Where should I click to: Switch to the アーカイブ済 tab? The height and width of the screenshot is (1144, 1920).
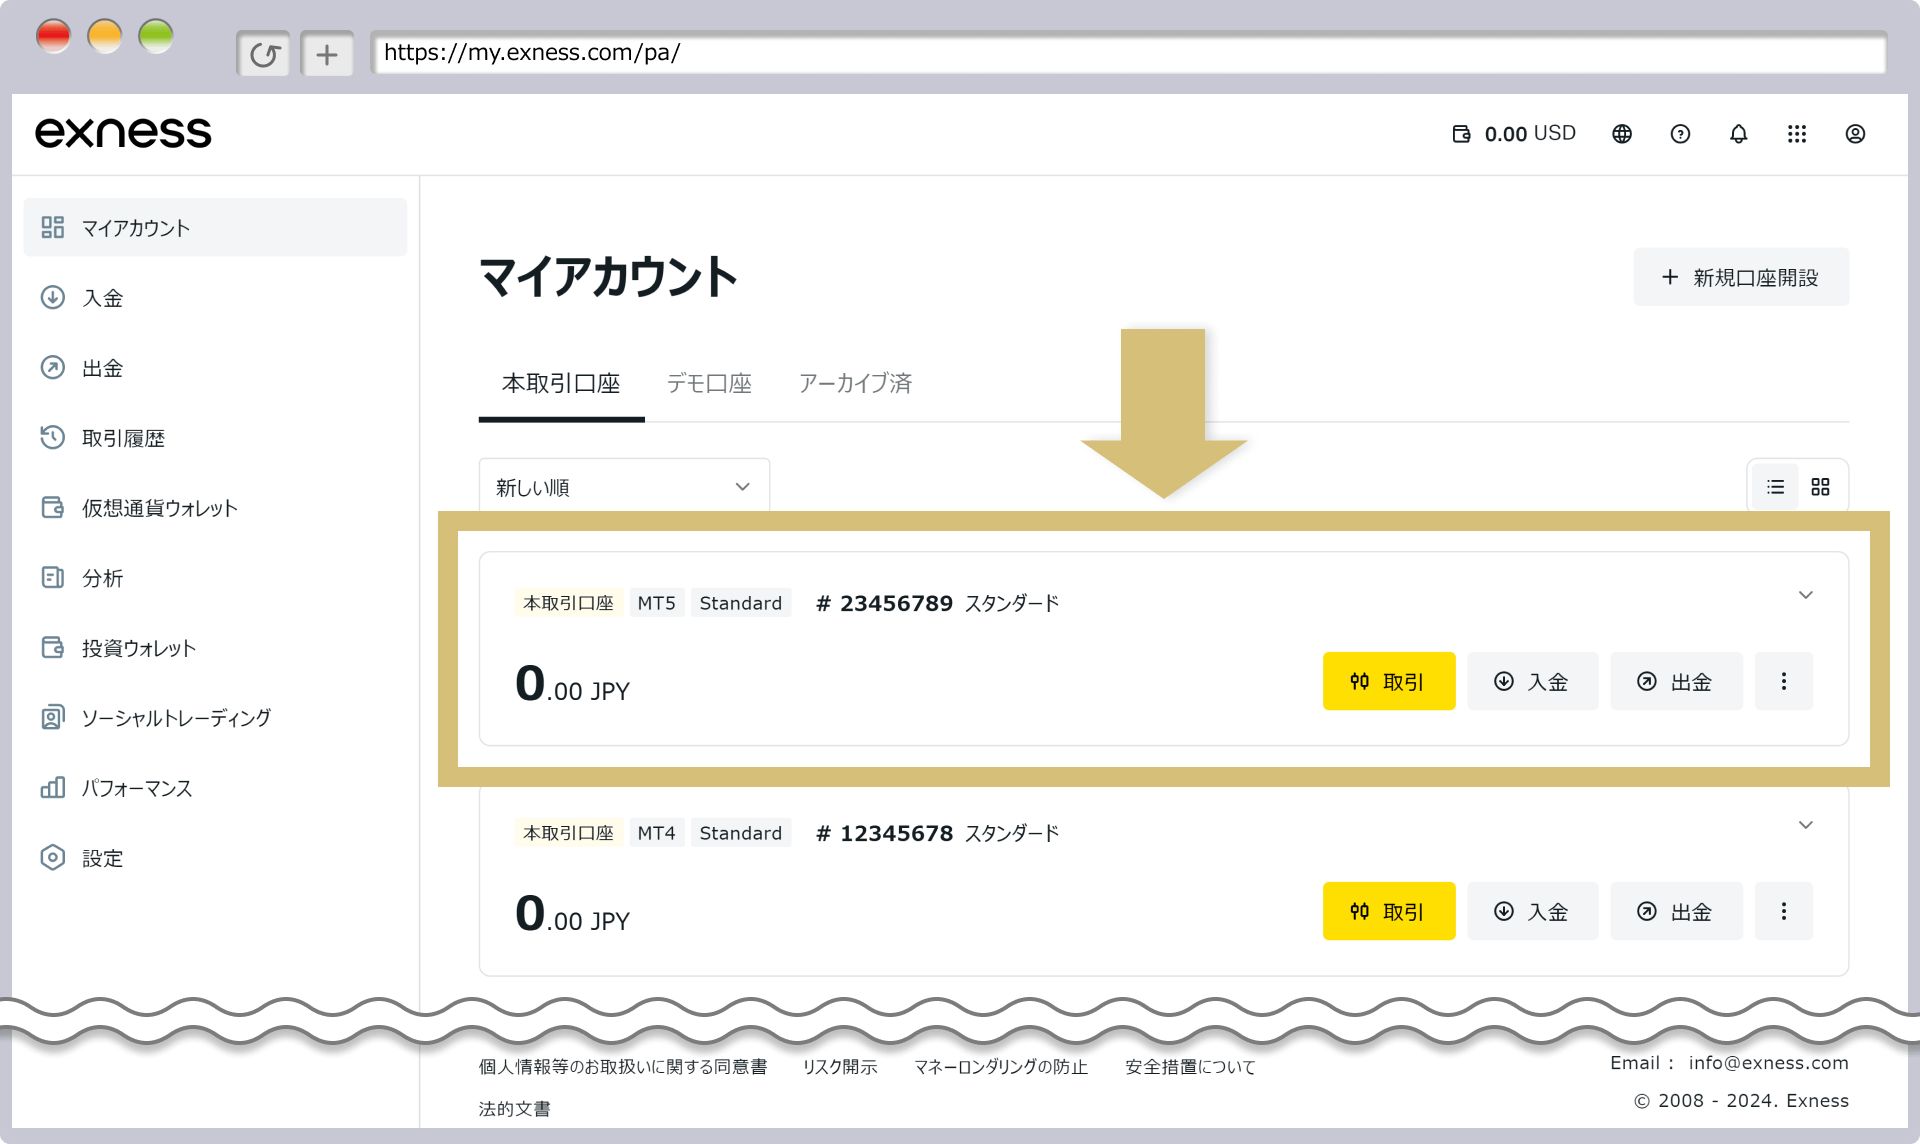[855, 384]
